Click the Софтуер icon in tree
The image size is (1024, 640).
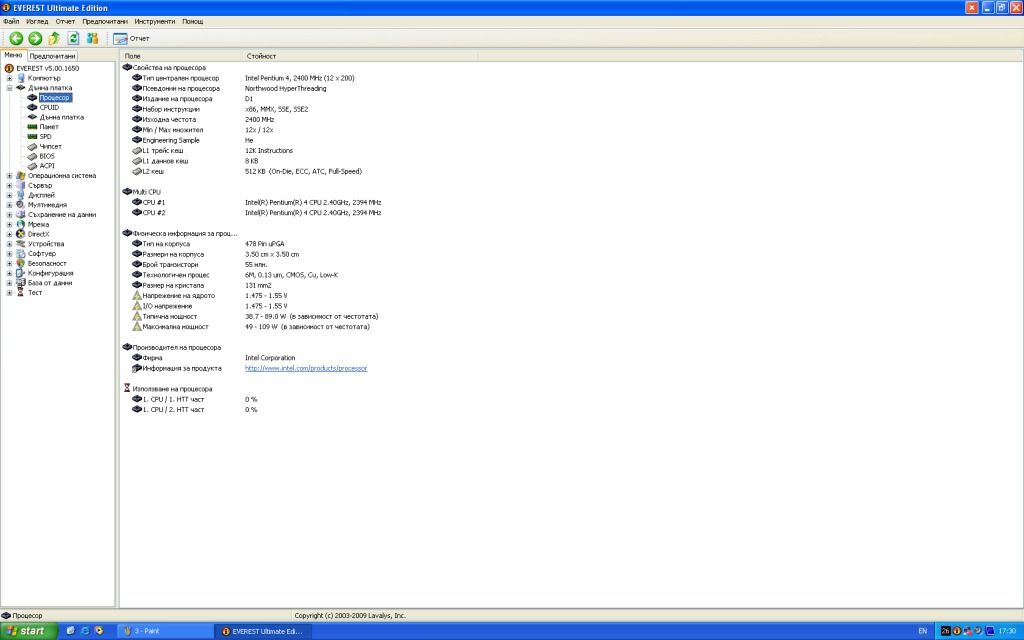click(x=21, y=254)
